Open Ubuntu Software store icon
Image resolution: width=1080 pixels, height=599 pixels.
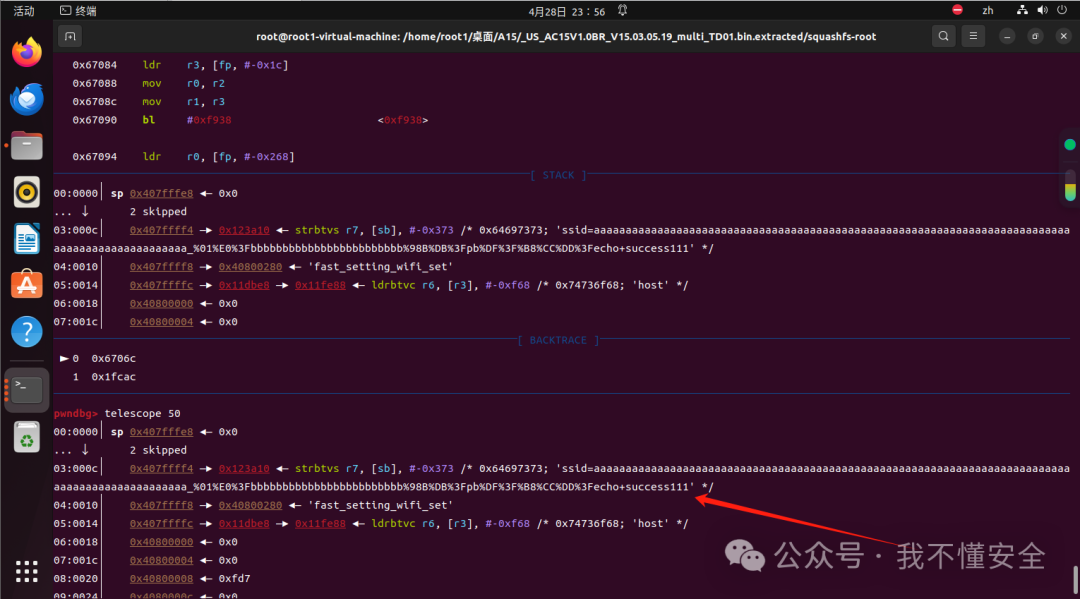coord(27,285)
